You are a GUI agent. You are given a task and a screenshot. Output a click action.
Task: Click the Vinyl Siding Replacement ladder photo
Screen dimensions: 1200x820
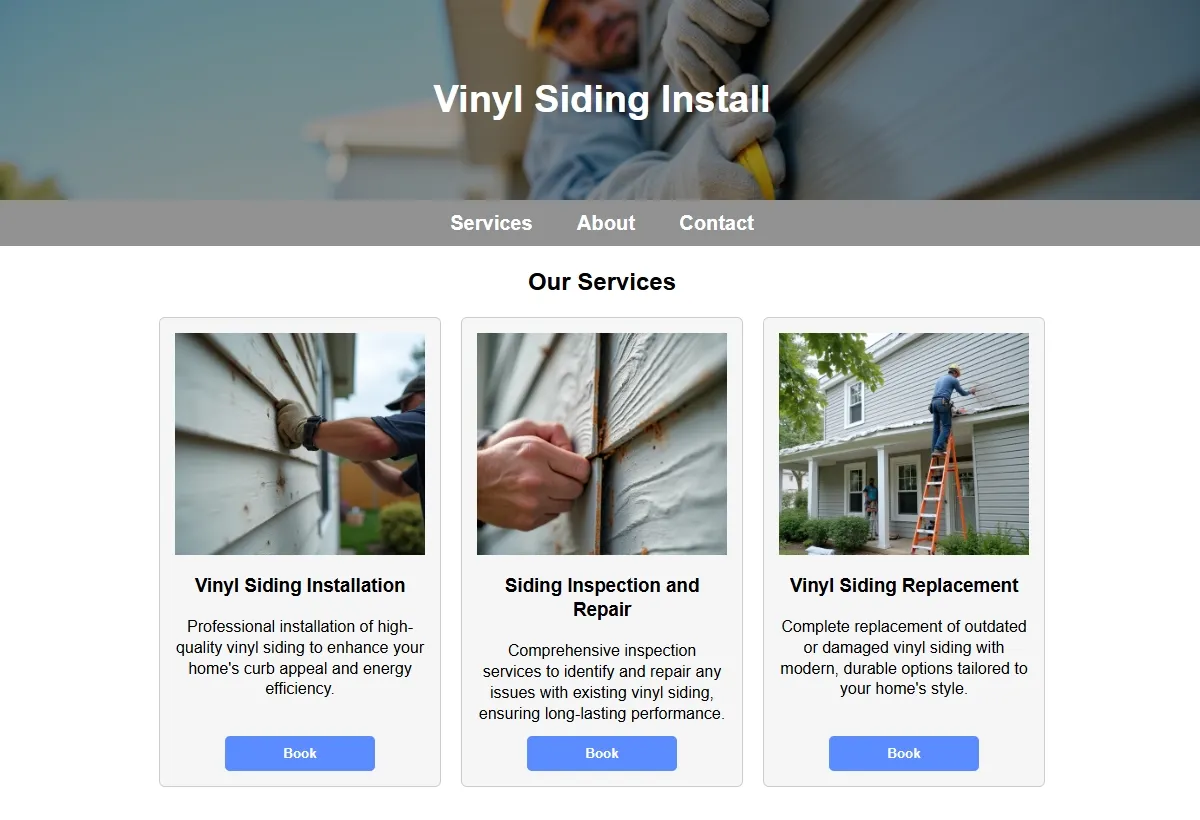[904, 444]
